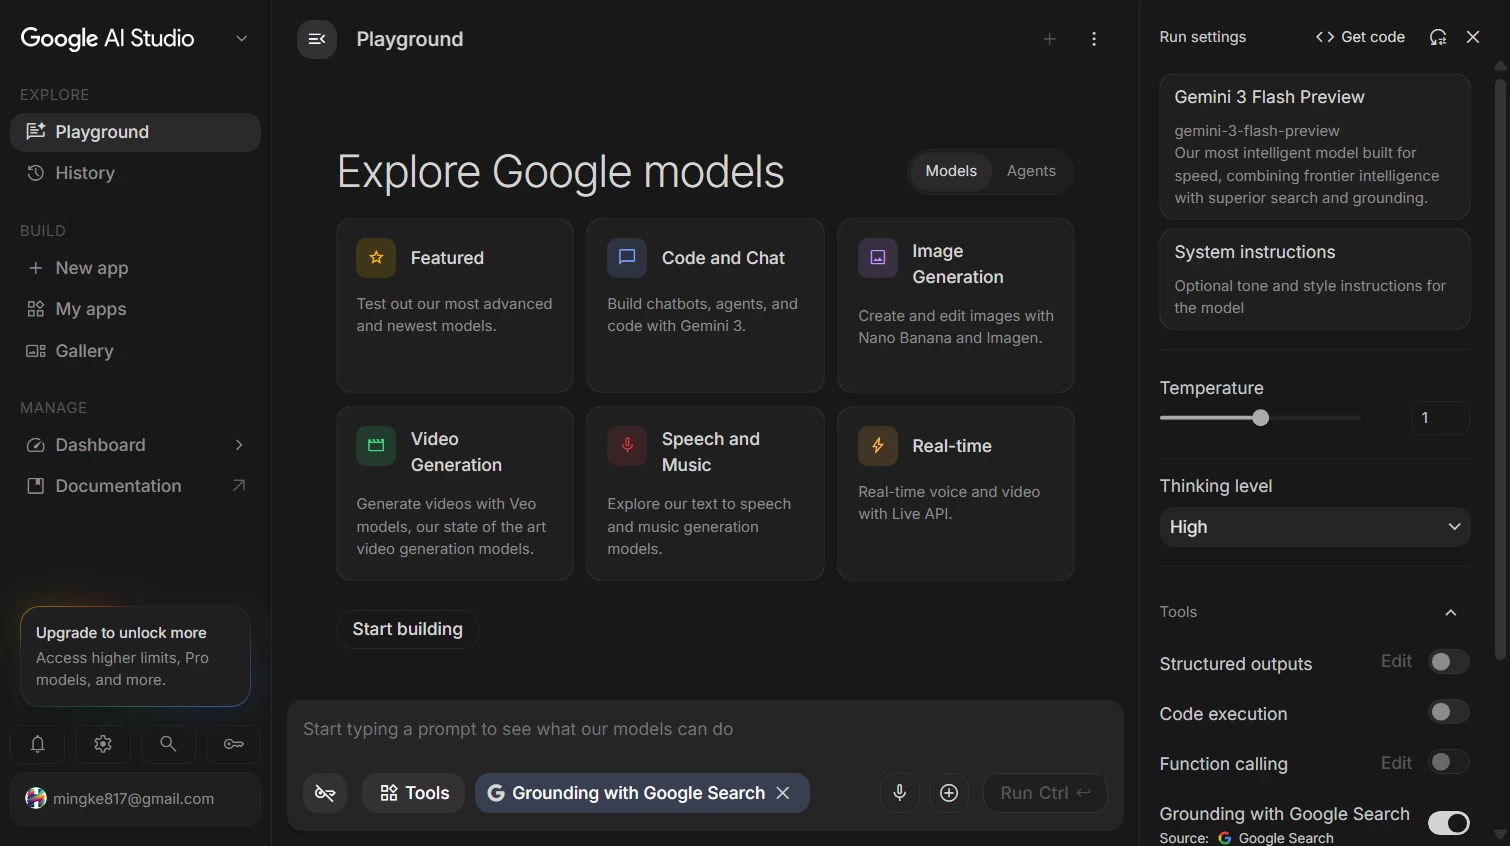Toggle Function calling switch
The image size is (1510, 846).
(x=1448, y=762)
